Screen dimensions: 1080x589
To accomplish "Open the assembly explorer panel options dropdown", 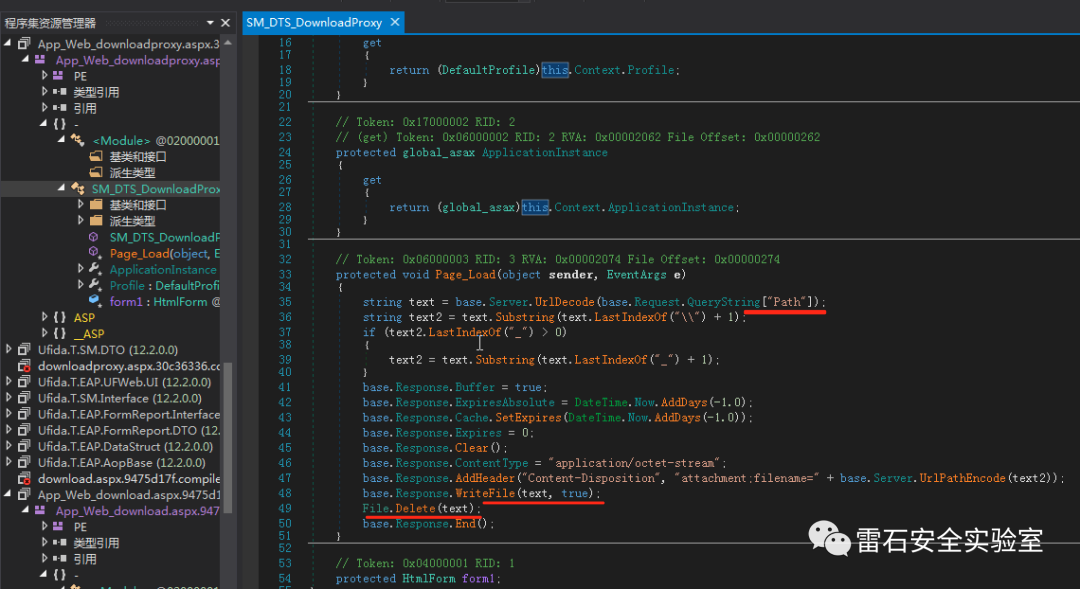I will [210, 23].
